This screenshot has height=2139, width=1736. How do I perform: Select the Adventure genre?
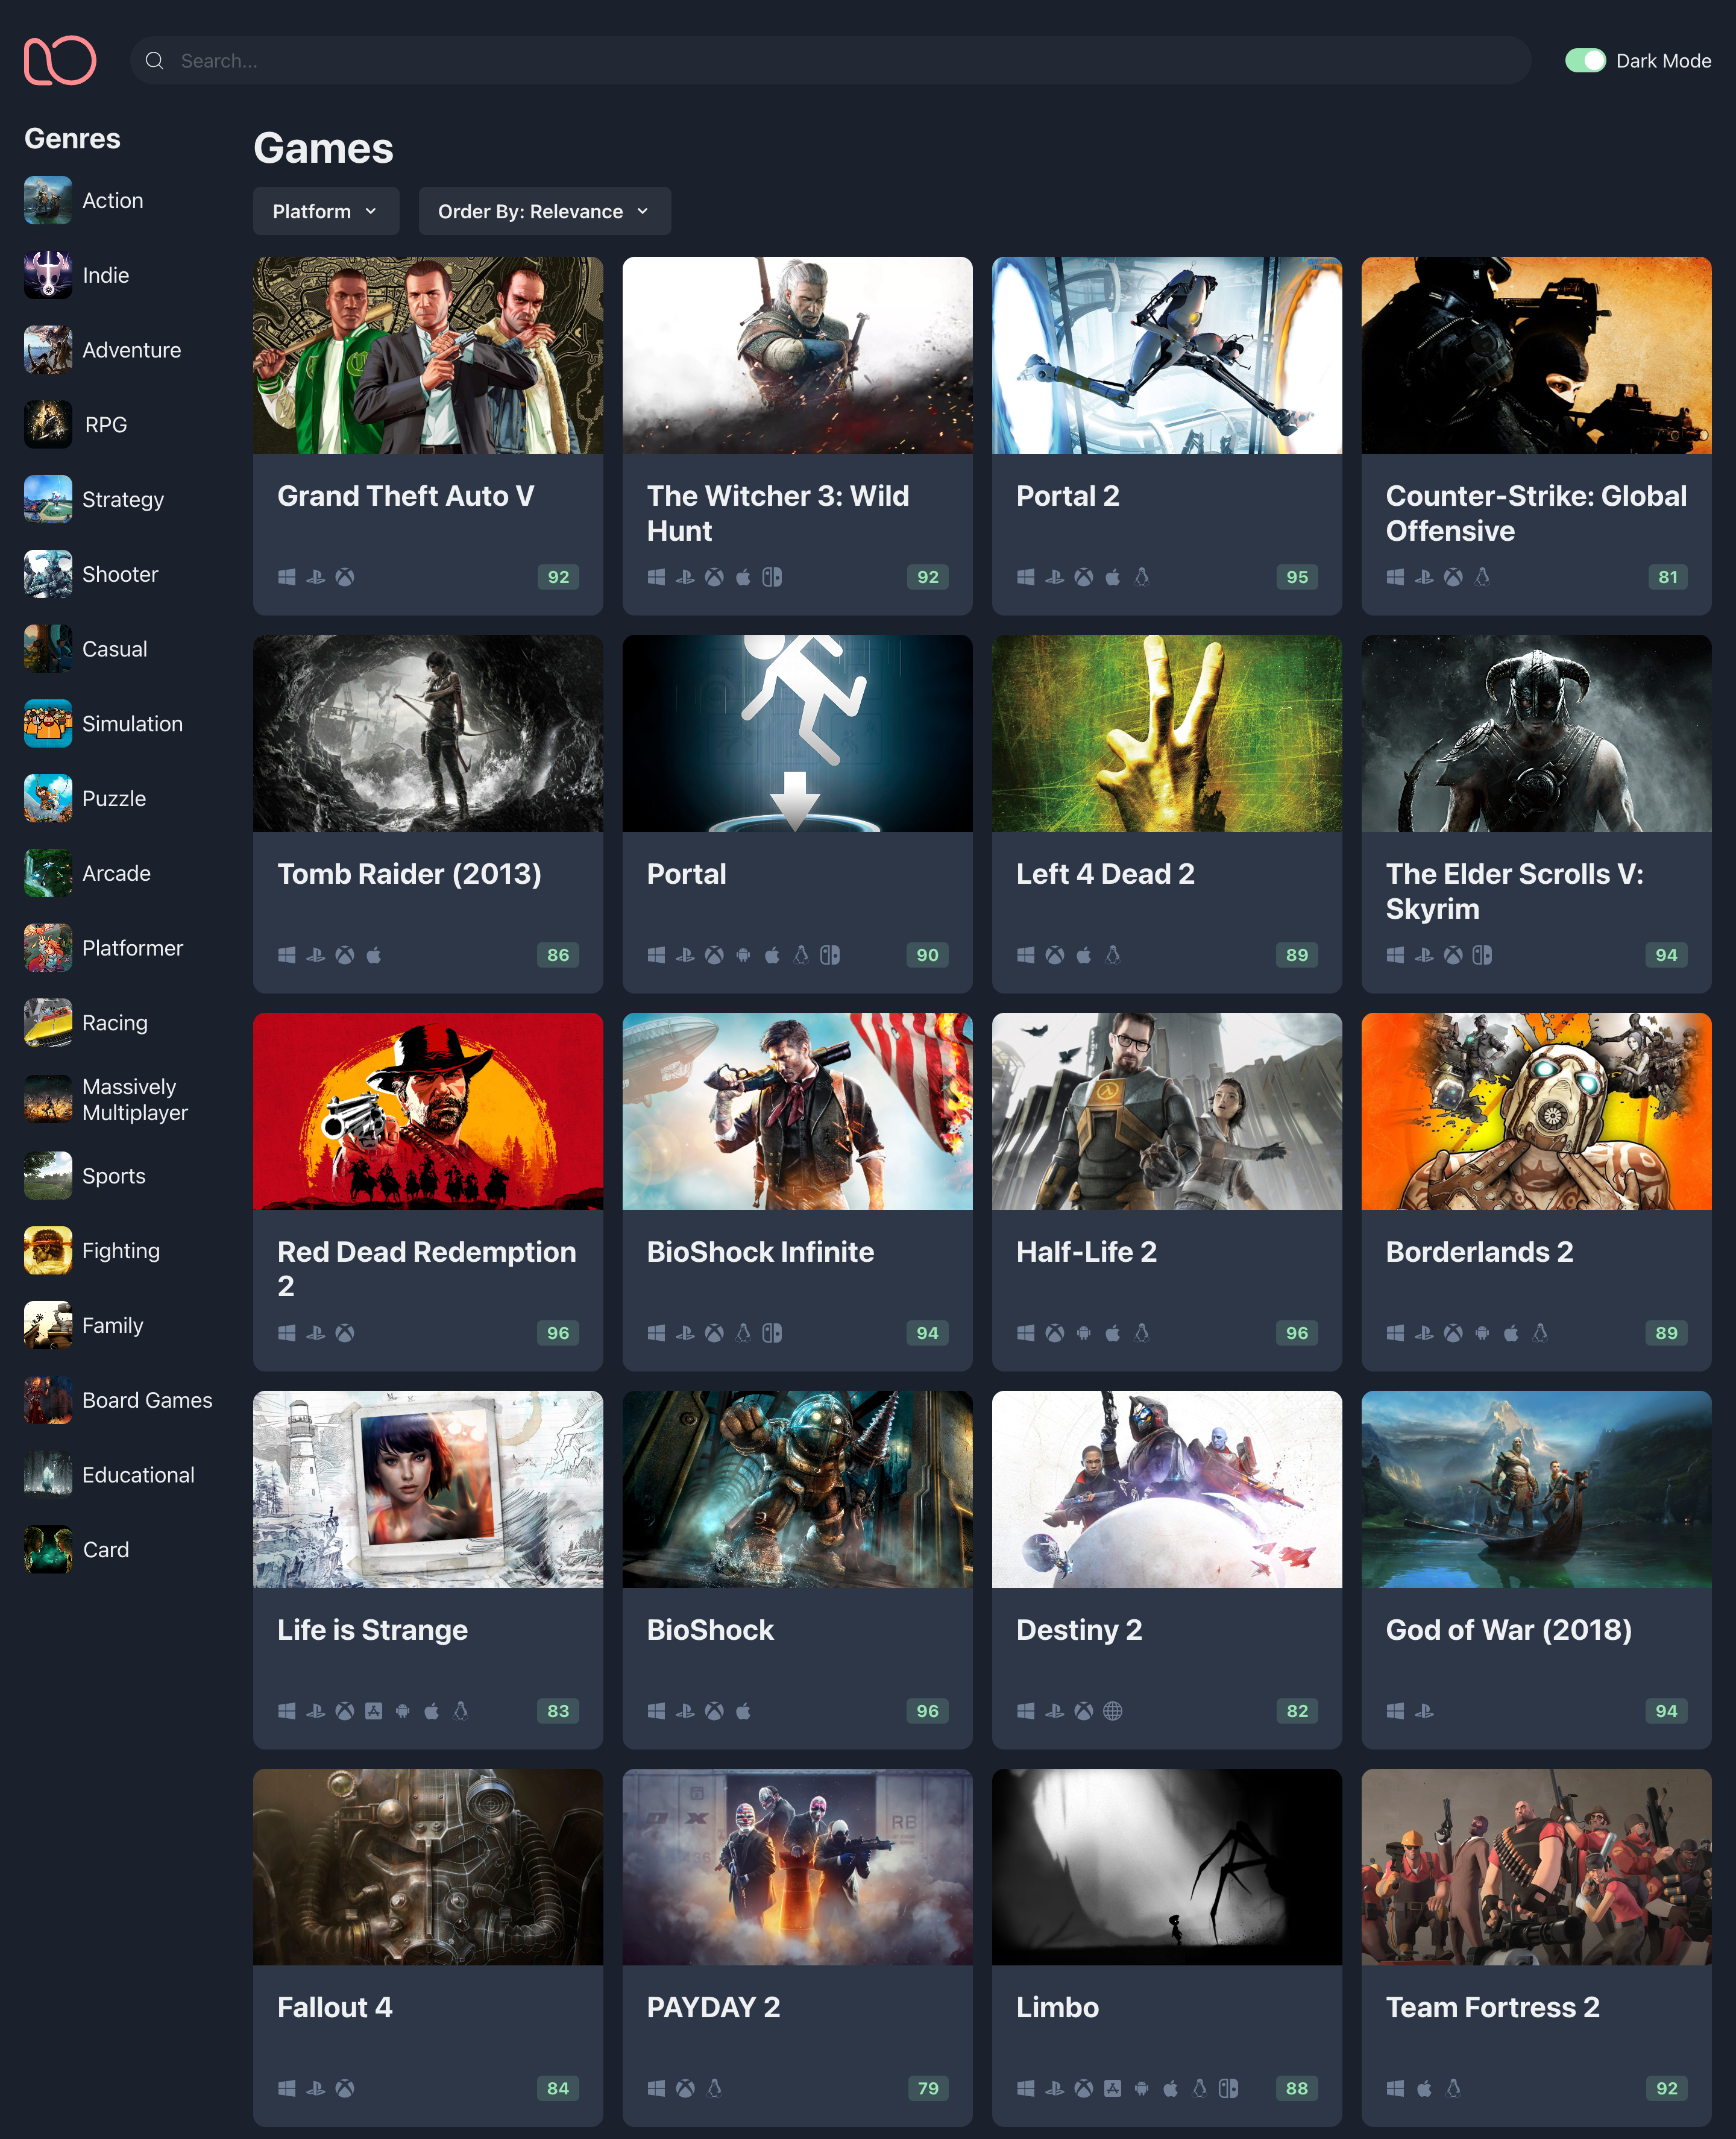pyautogui.click(x=132, y=350)
